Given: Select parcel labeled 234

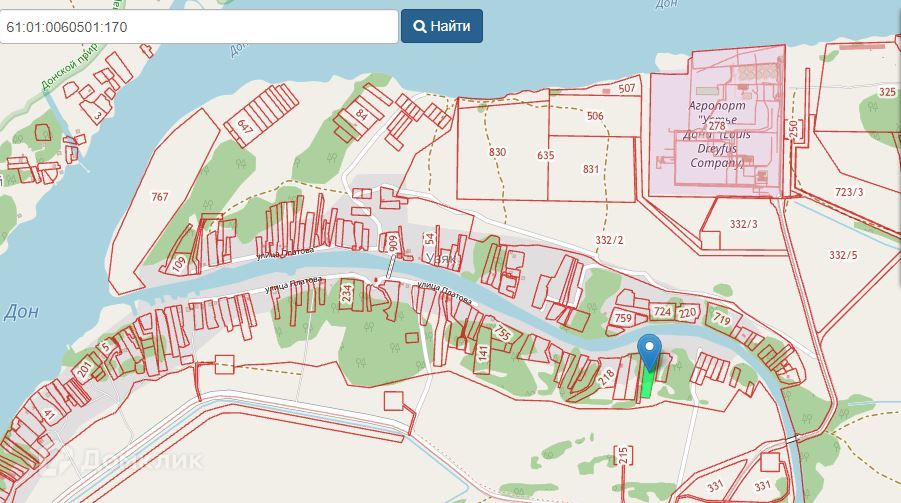Looking at the screenshot, I should click(x=346, y=294).
